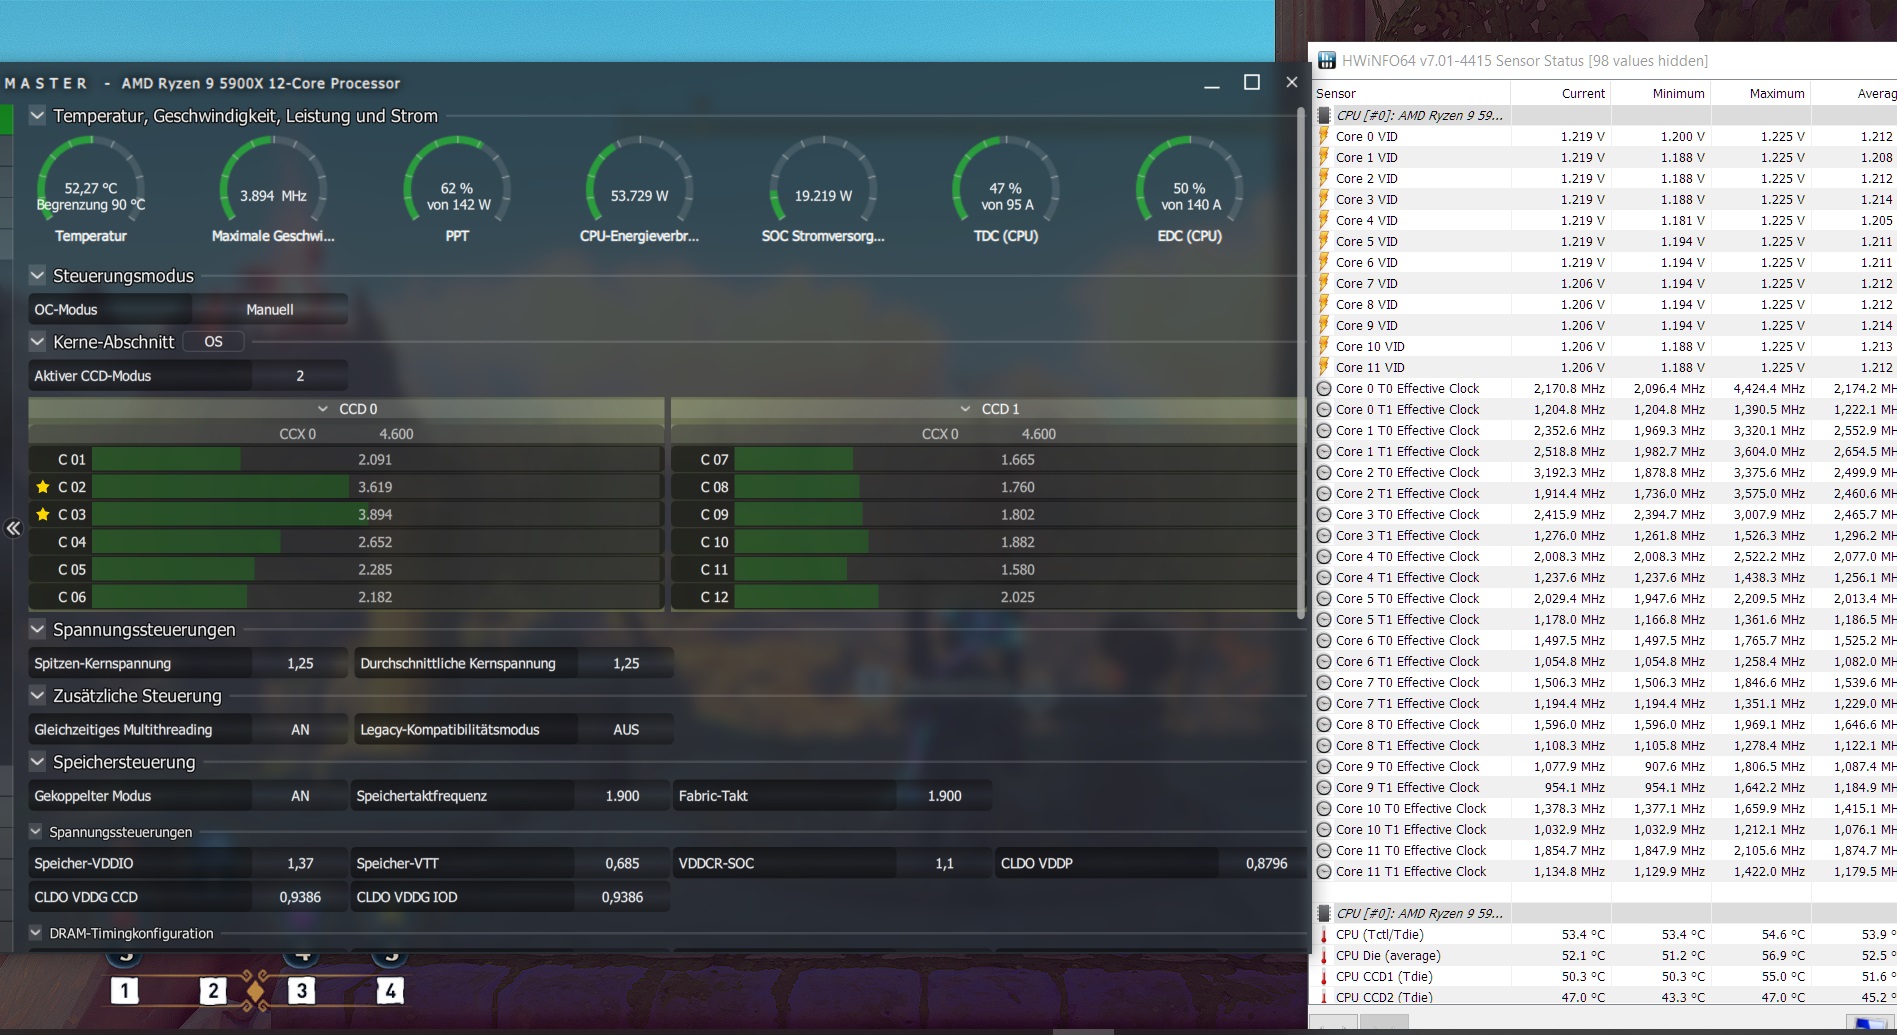Click the clock icon beside Core 11 T1 Effective Clock
The height and width of the screenshot is (1035, 1897).
coord(1324,871)
